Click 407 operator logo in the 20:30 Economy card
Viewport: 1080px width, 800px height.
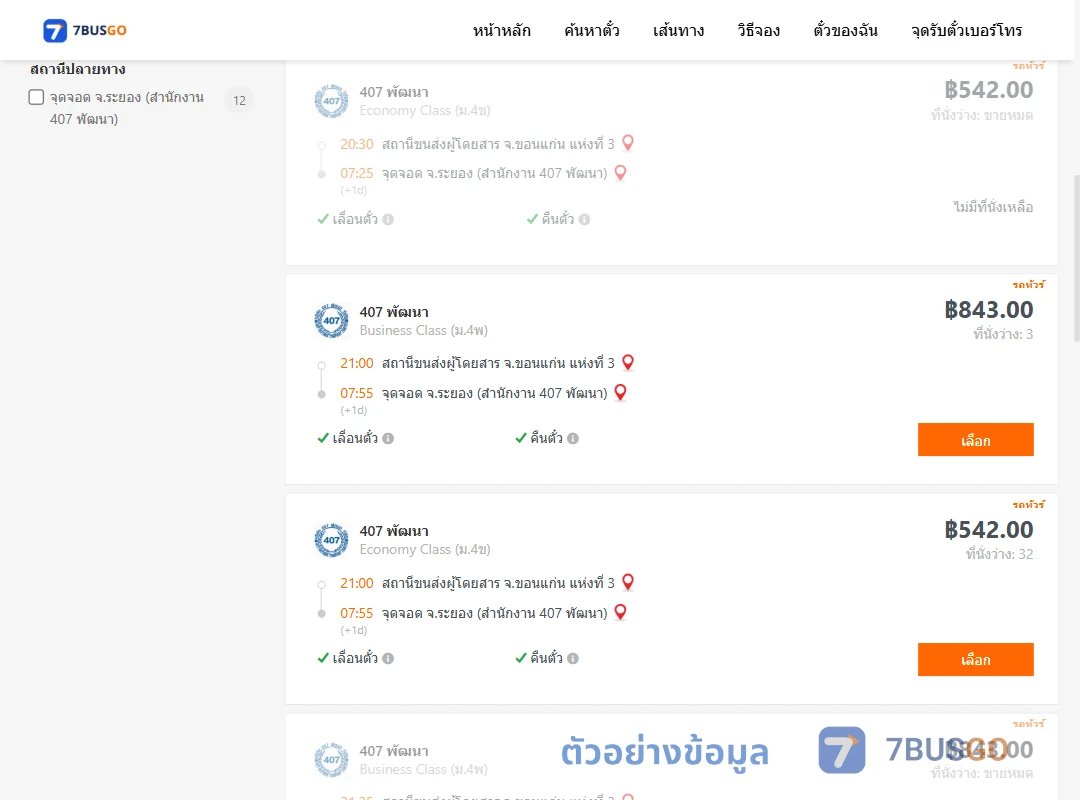pos(331,101)
